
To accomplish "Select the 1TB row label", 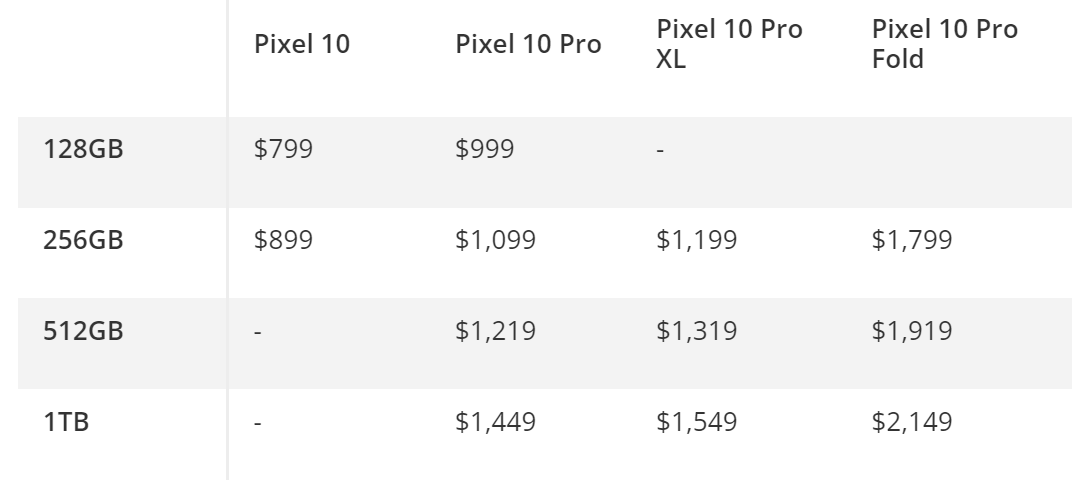I will 67,422.
